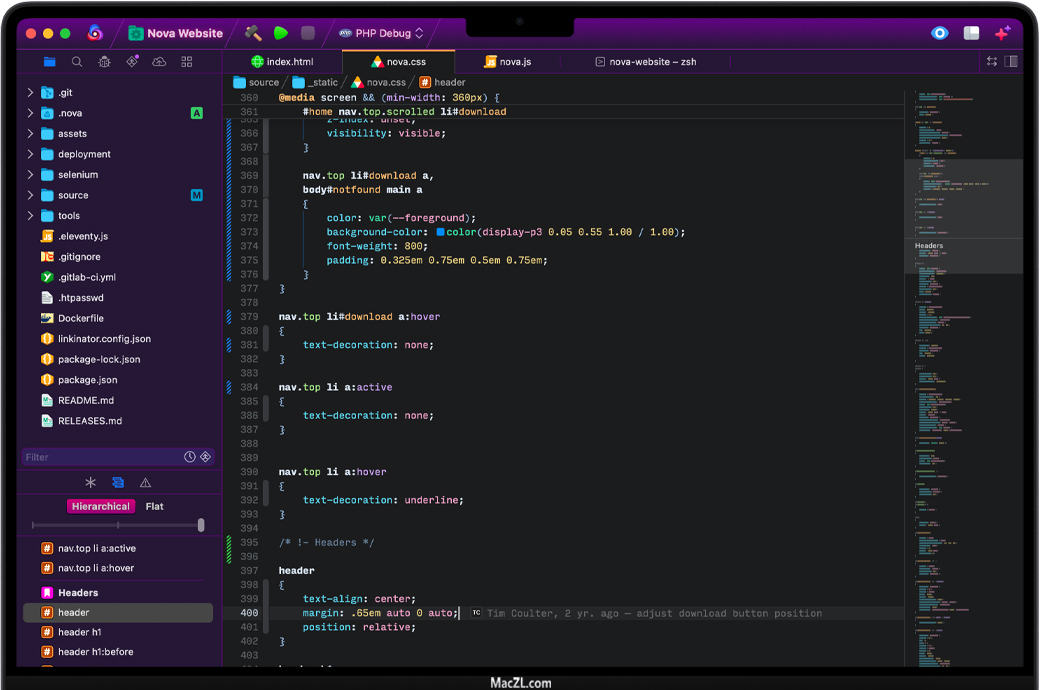Expand the deployment folder
1040x690 pixels.
[x=31, y=154]
